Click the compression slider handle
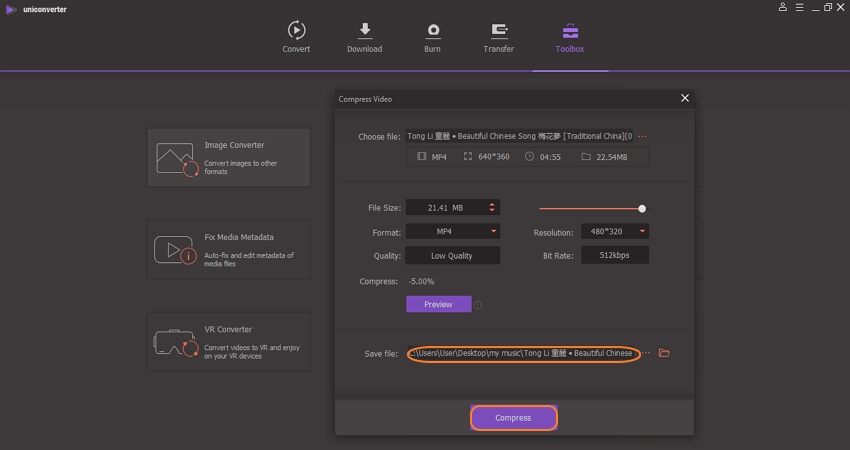This screenshot has width=850, height=450. point(642,209)
